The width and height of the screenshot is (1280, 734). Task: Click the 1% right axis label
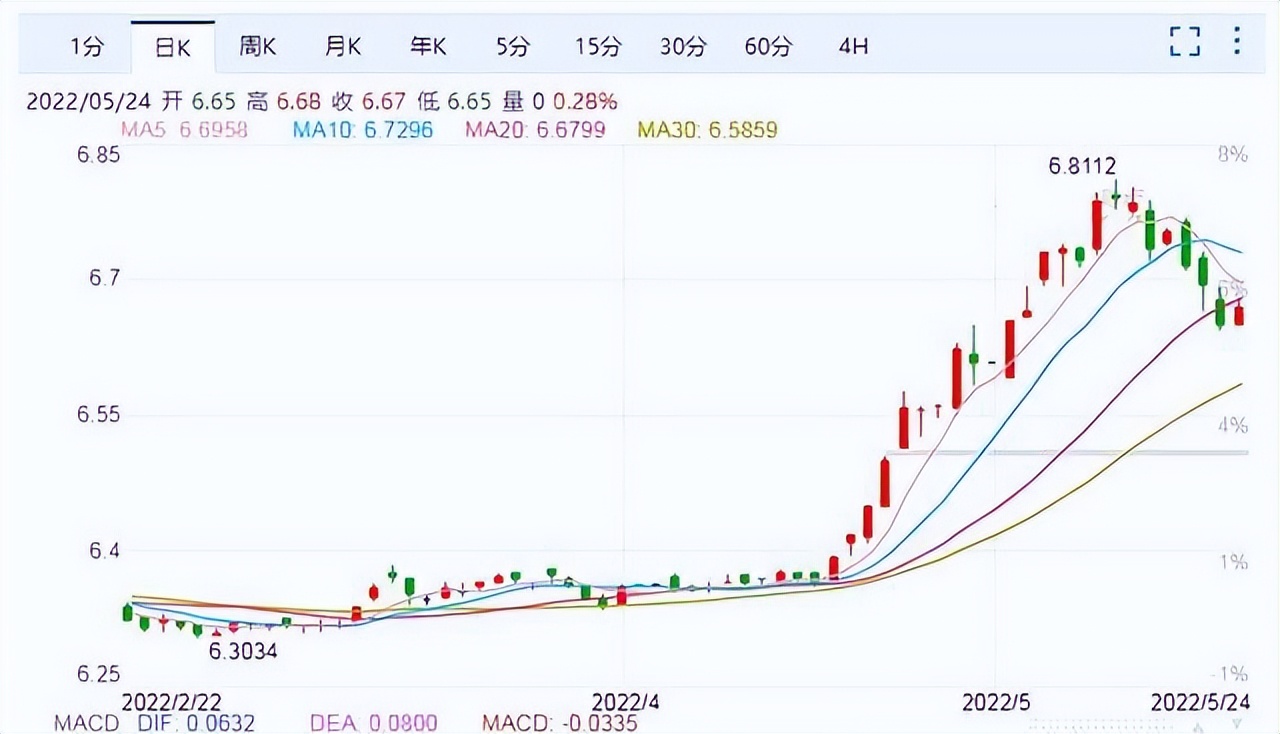tap(1233, 562)
